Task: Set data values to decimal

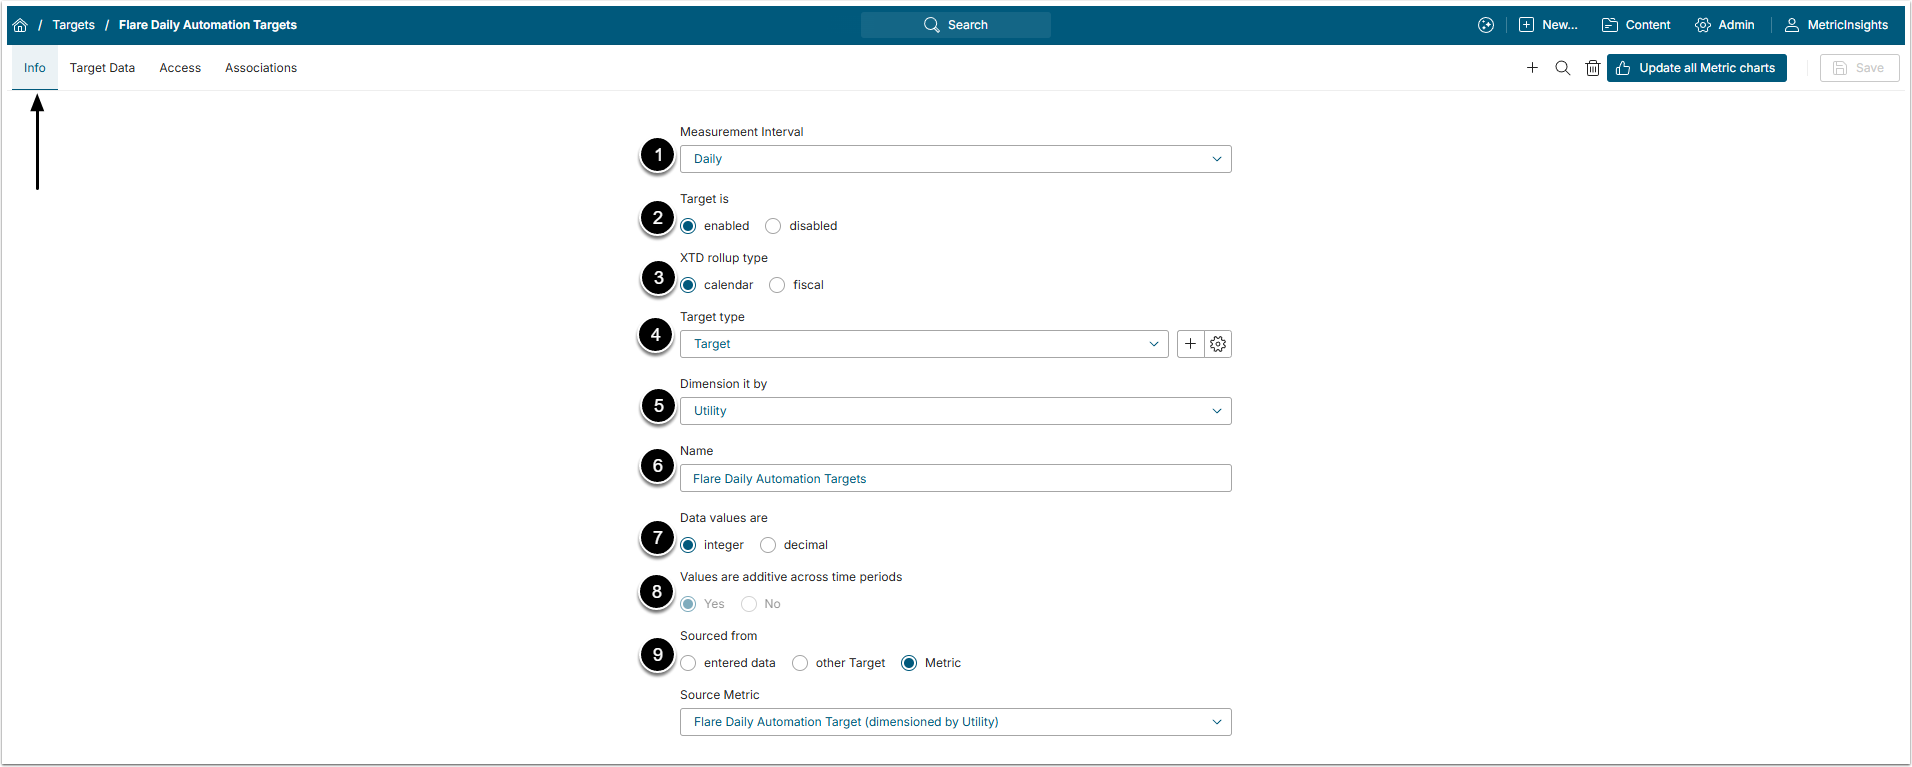Action: pyautogui.click(x=768, y=545)
